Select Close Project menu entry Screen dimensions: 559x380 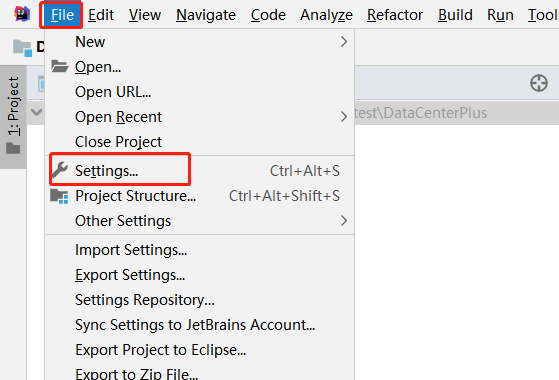pos(118,142)
